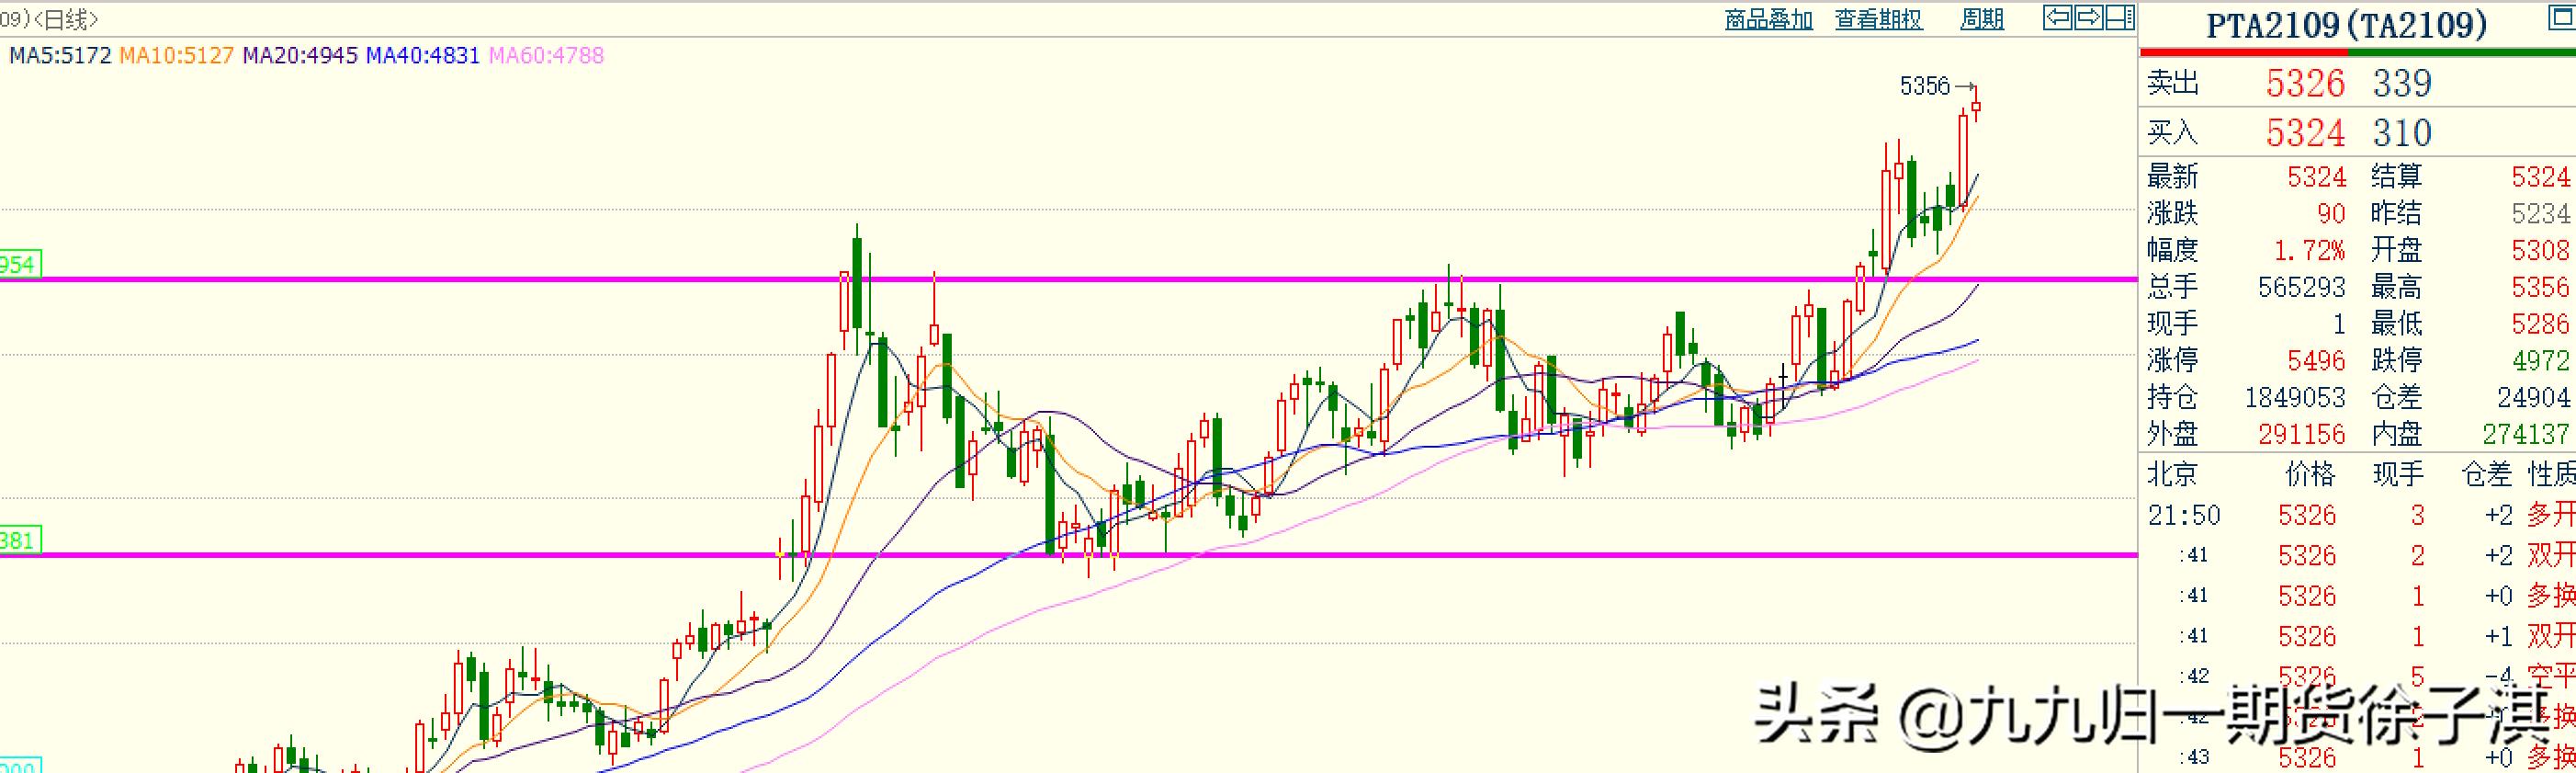
Task: Select the MA5:5172 indicator label
Action: [x=60, y=55]
